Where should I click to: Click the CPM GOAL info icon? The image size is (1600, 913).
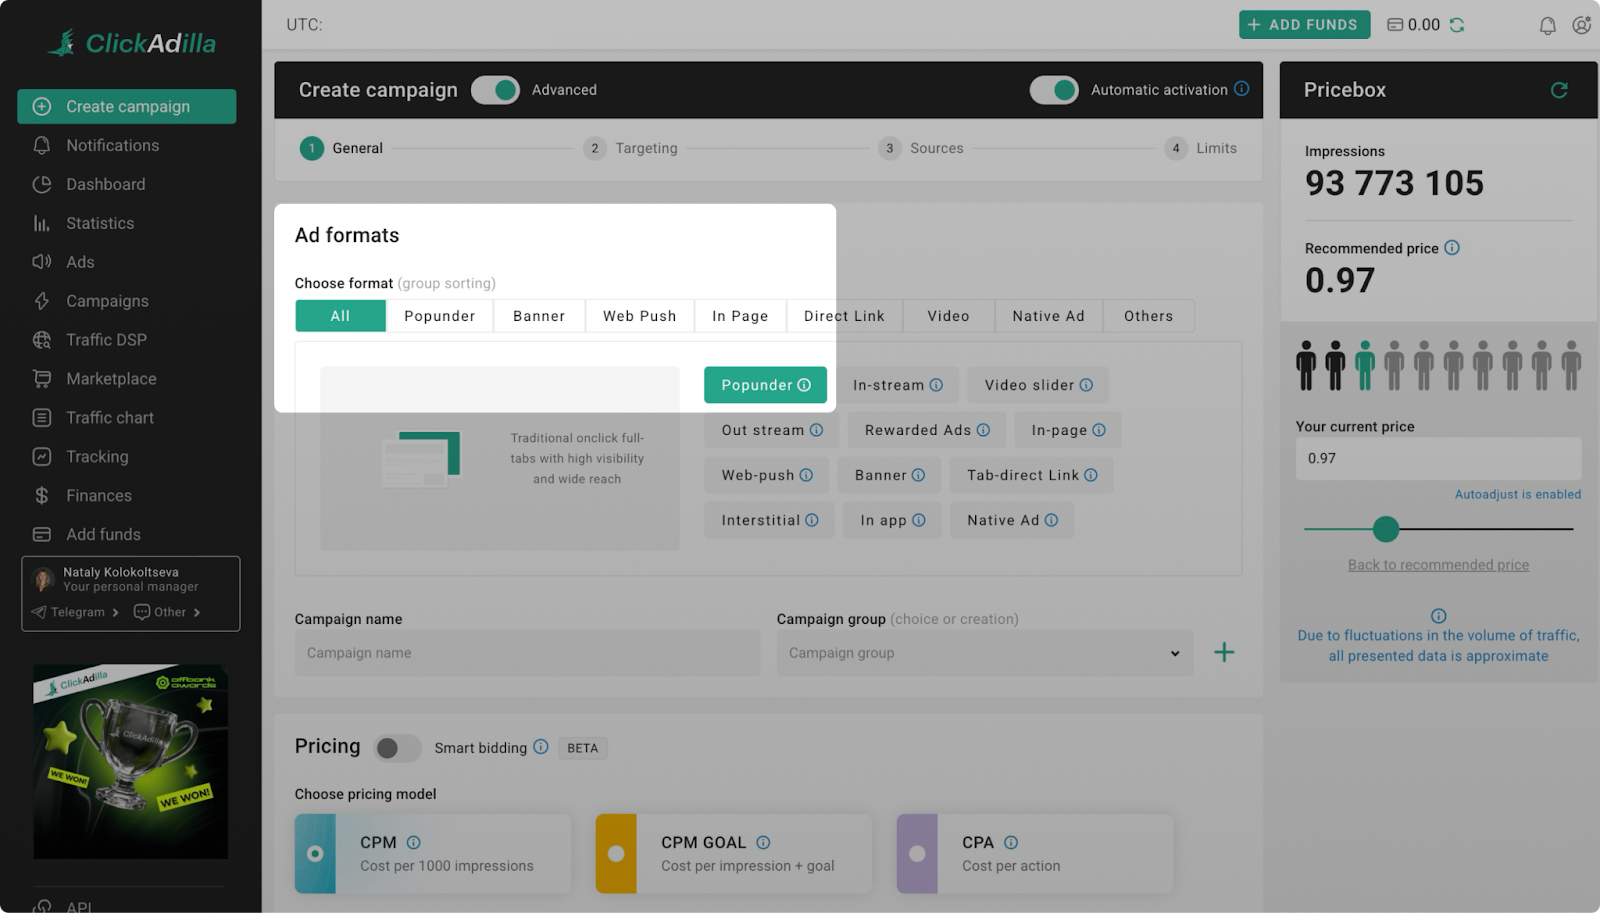(x=763, y=842)
